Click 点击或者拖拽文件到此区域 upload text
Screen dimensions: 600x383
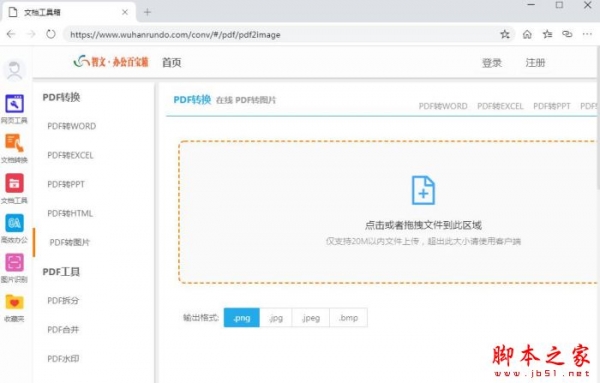coord(423,225)
